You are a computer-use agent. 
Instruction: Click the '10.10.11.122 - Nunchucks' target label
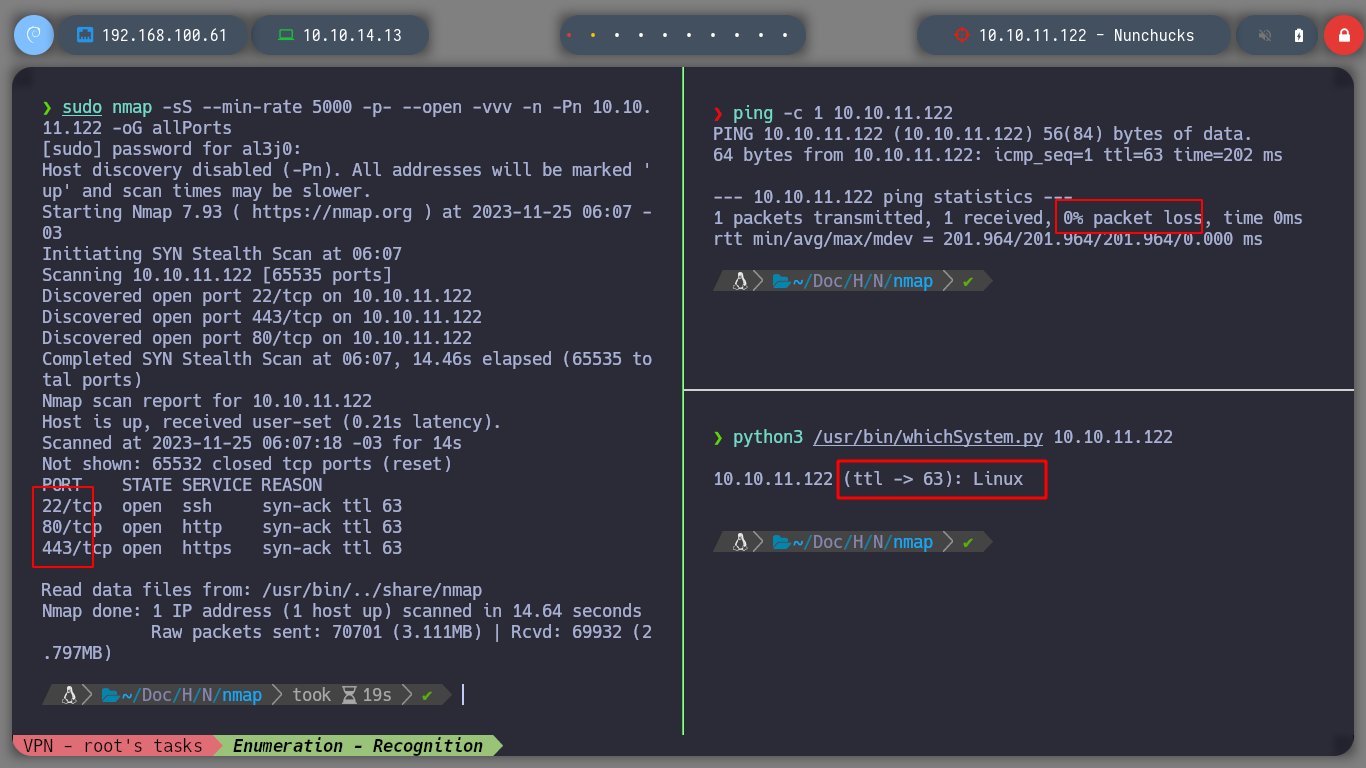click(x=1086, y=35)
